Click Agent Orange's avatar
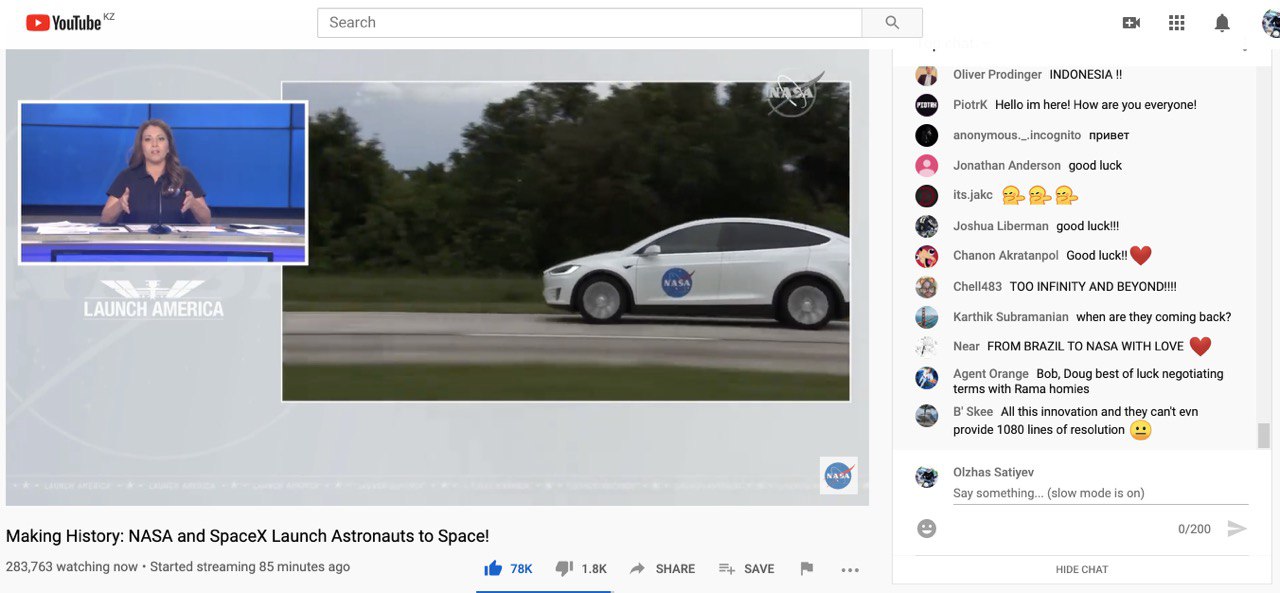1280x593 pixels. point(927,378)
